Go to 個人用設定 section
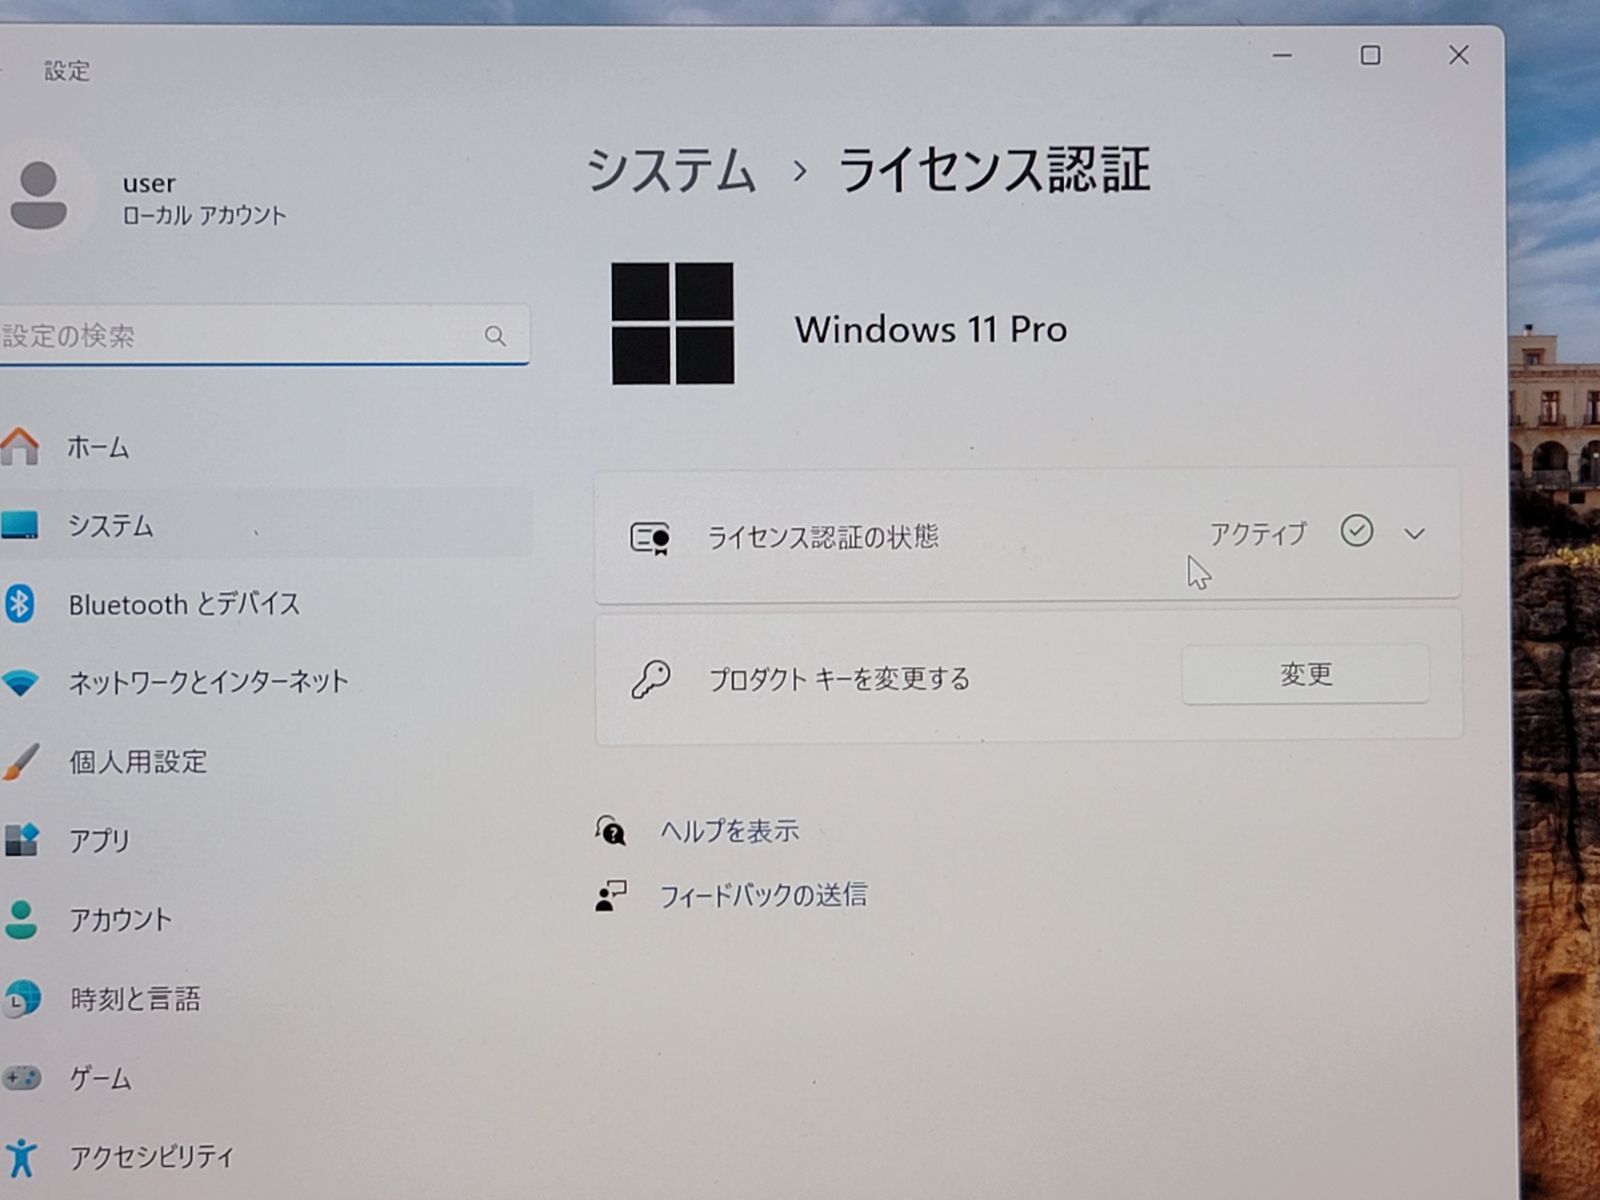Screen dimensions: 1600x1200 [265, 762]
